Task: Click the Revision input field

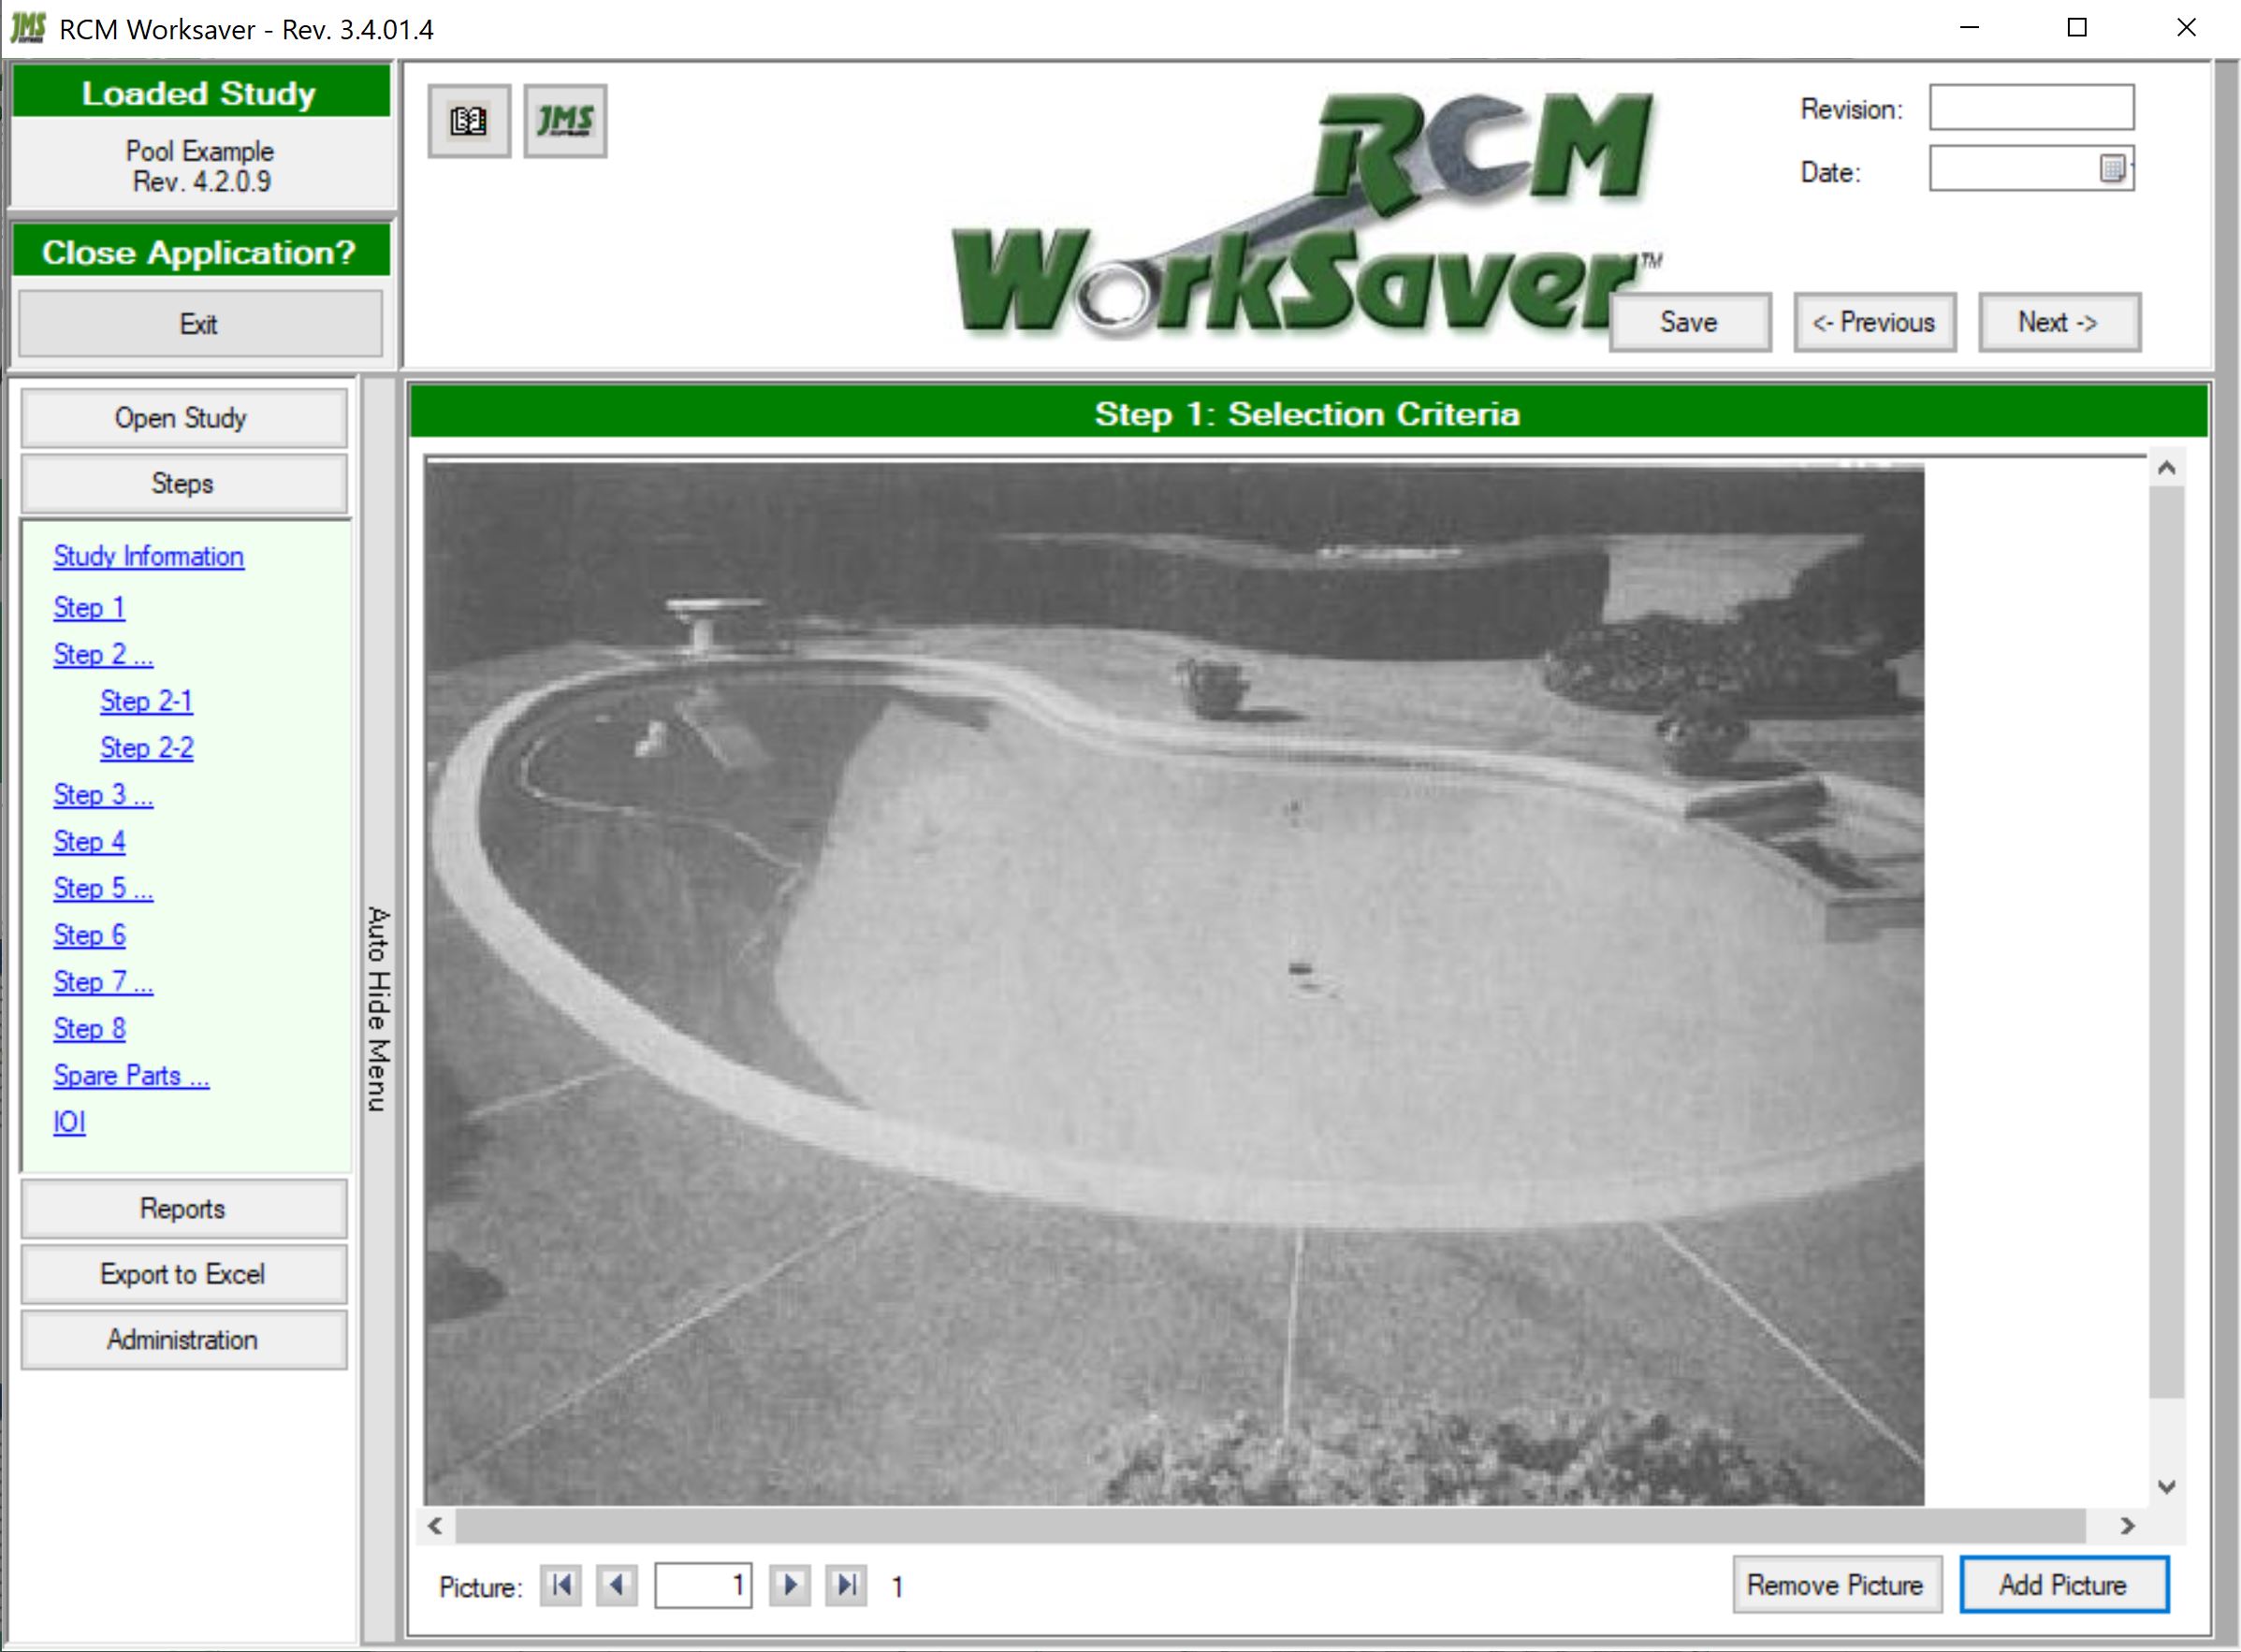Action: click(x=2032, y=105)
